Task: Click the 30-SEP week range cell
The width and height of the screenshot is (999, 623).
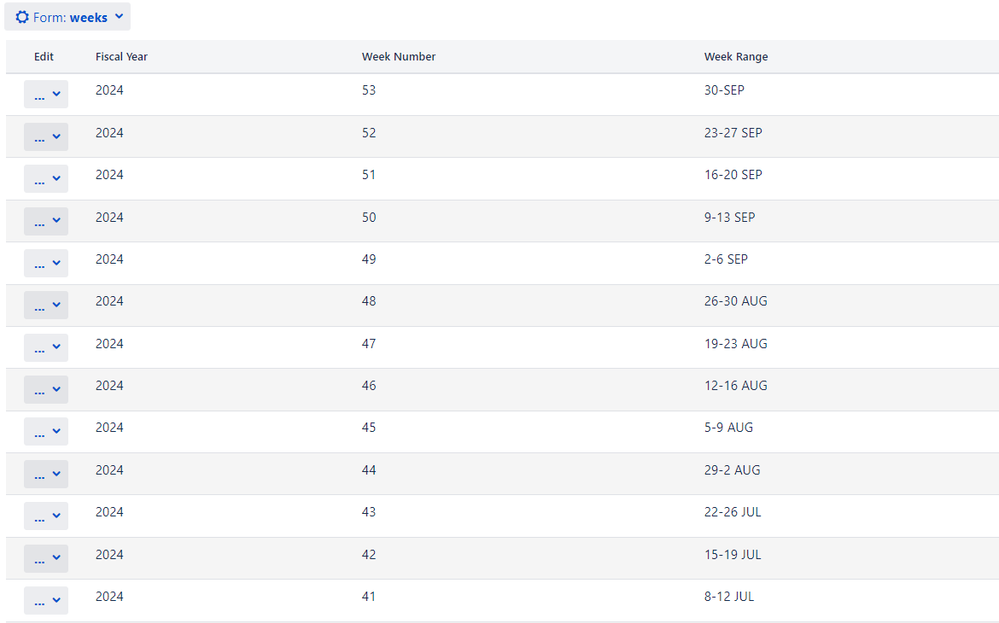Action: point(724,90)
